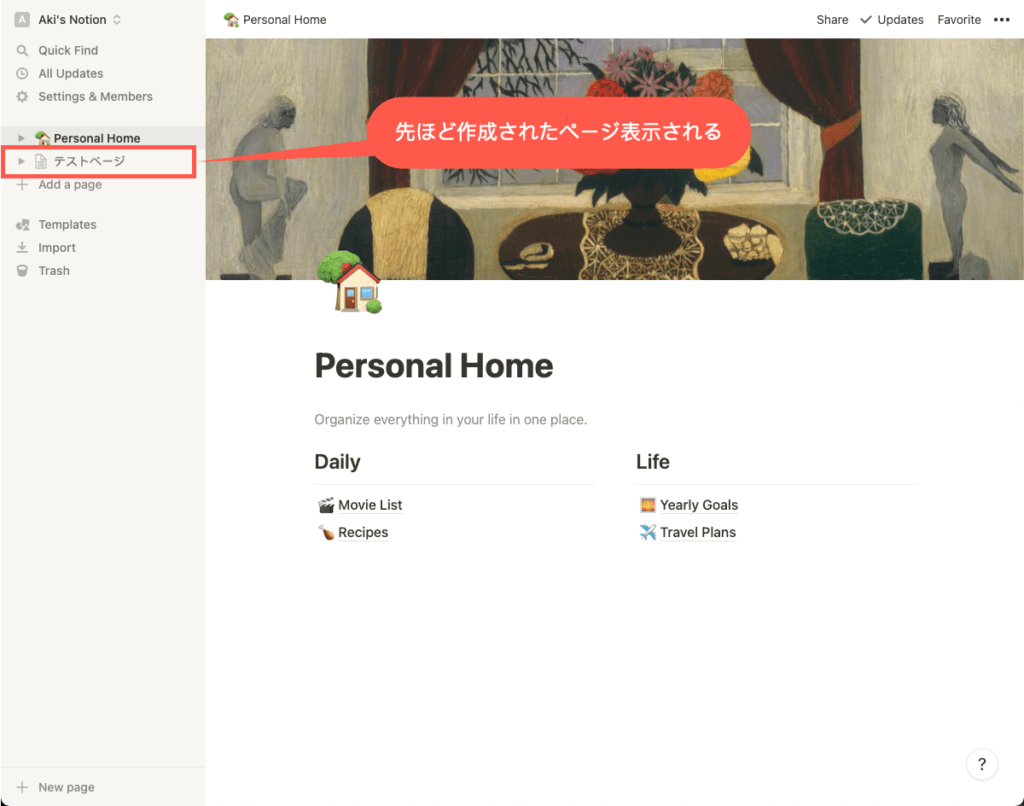Click the Import download arrow icon
This screenshot has height=806, width=1024.
(22, 248)
